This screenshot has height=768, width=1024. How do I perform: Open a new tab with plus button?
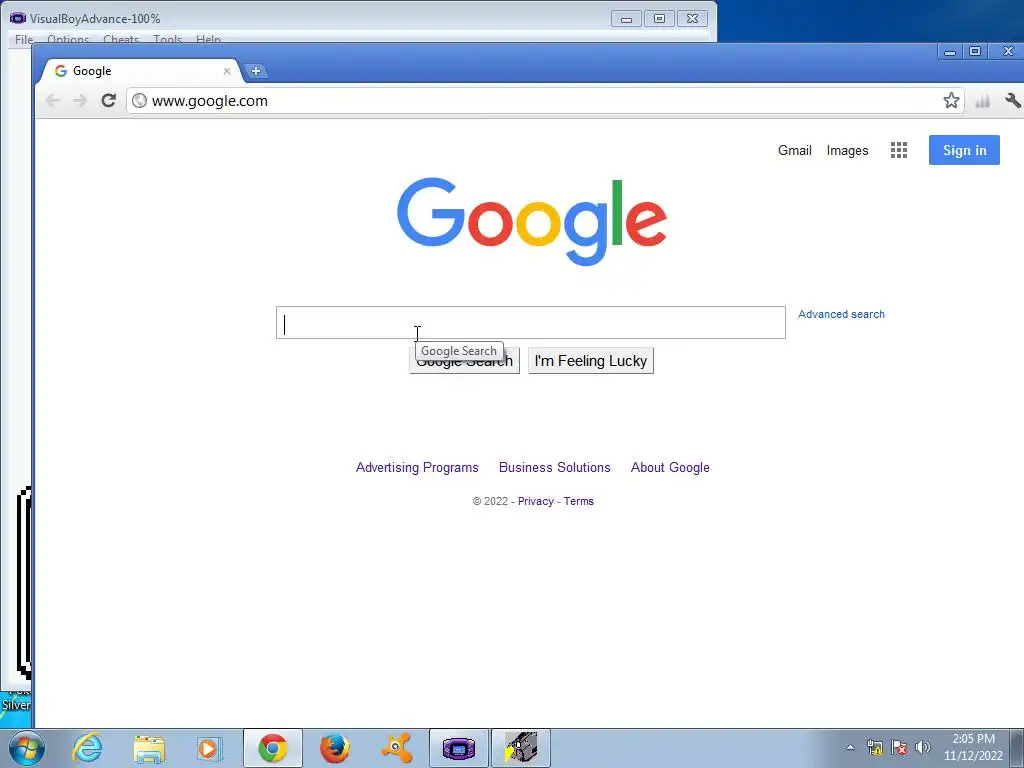point(256,71)
